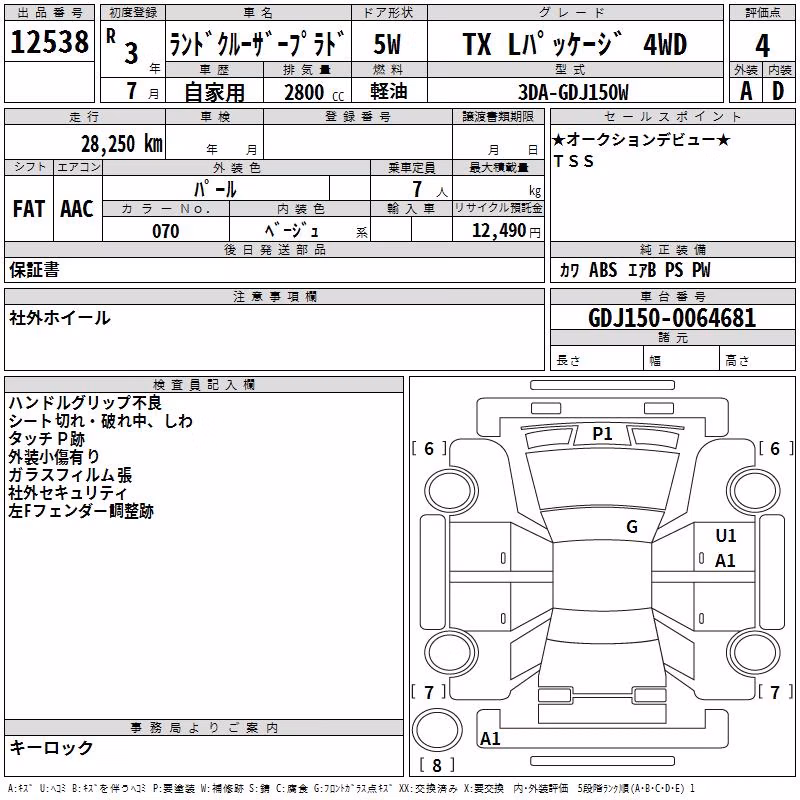Click the 検査員記入欄 header

pos(204,385)
